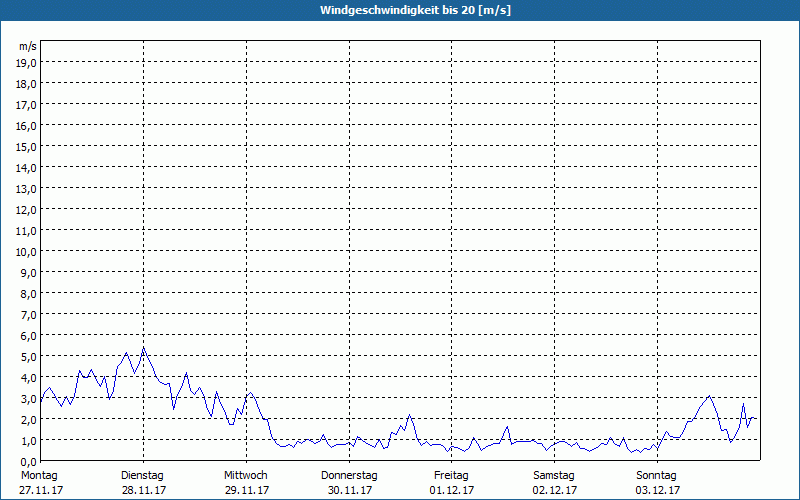The height and width of the screenshot is (500, 800).
Task: Click the 'Montag' day label
Action: 39,476
